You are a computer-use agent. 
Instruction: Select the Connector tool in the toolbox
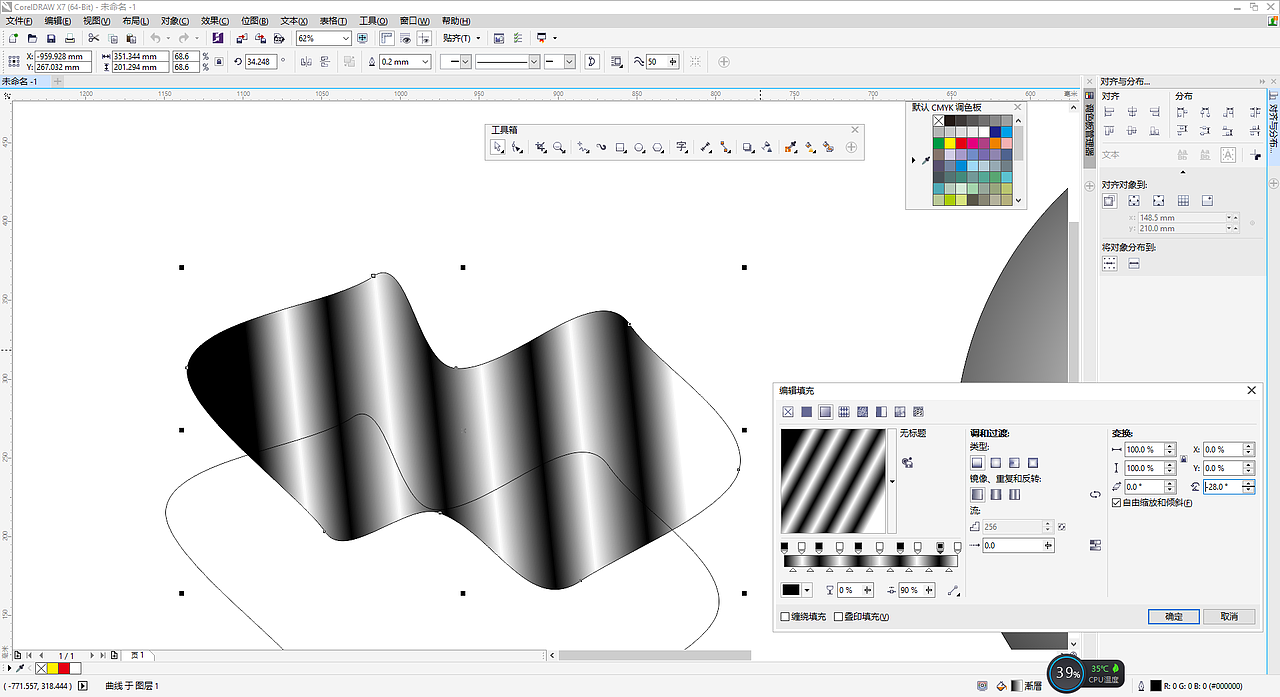pos(725,147)
